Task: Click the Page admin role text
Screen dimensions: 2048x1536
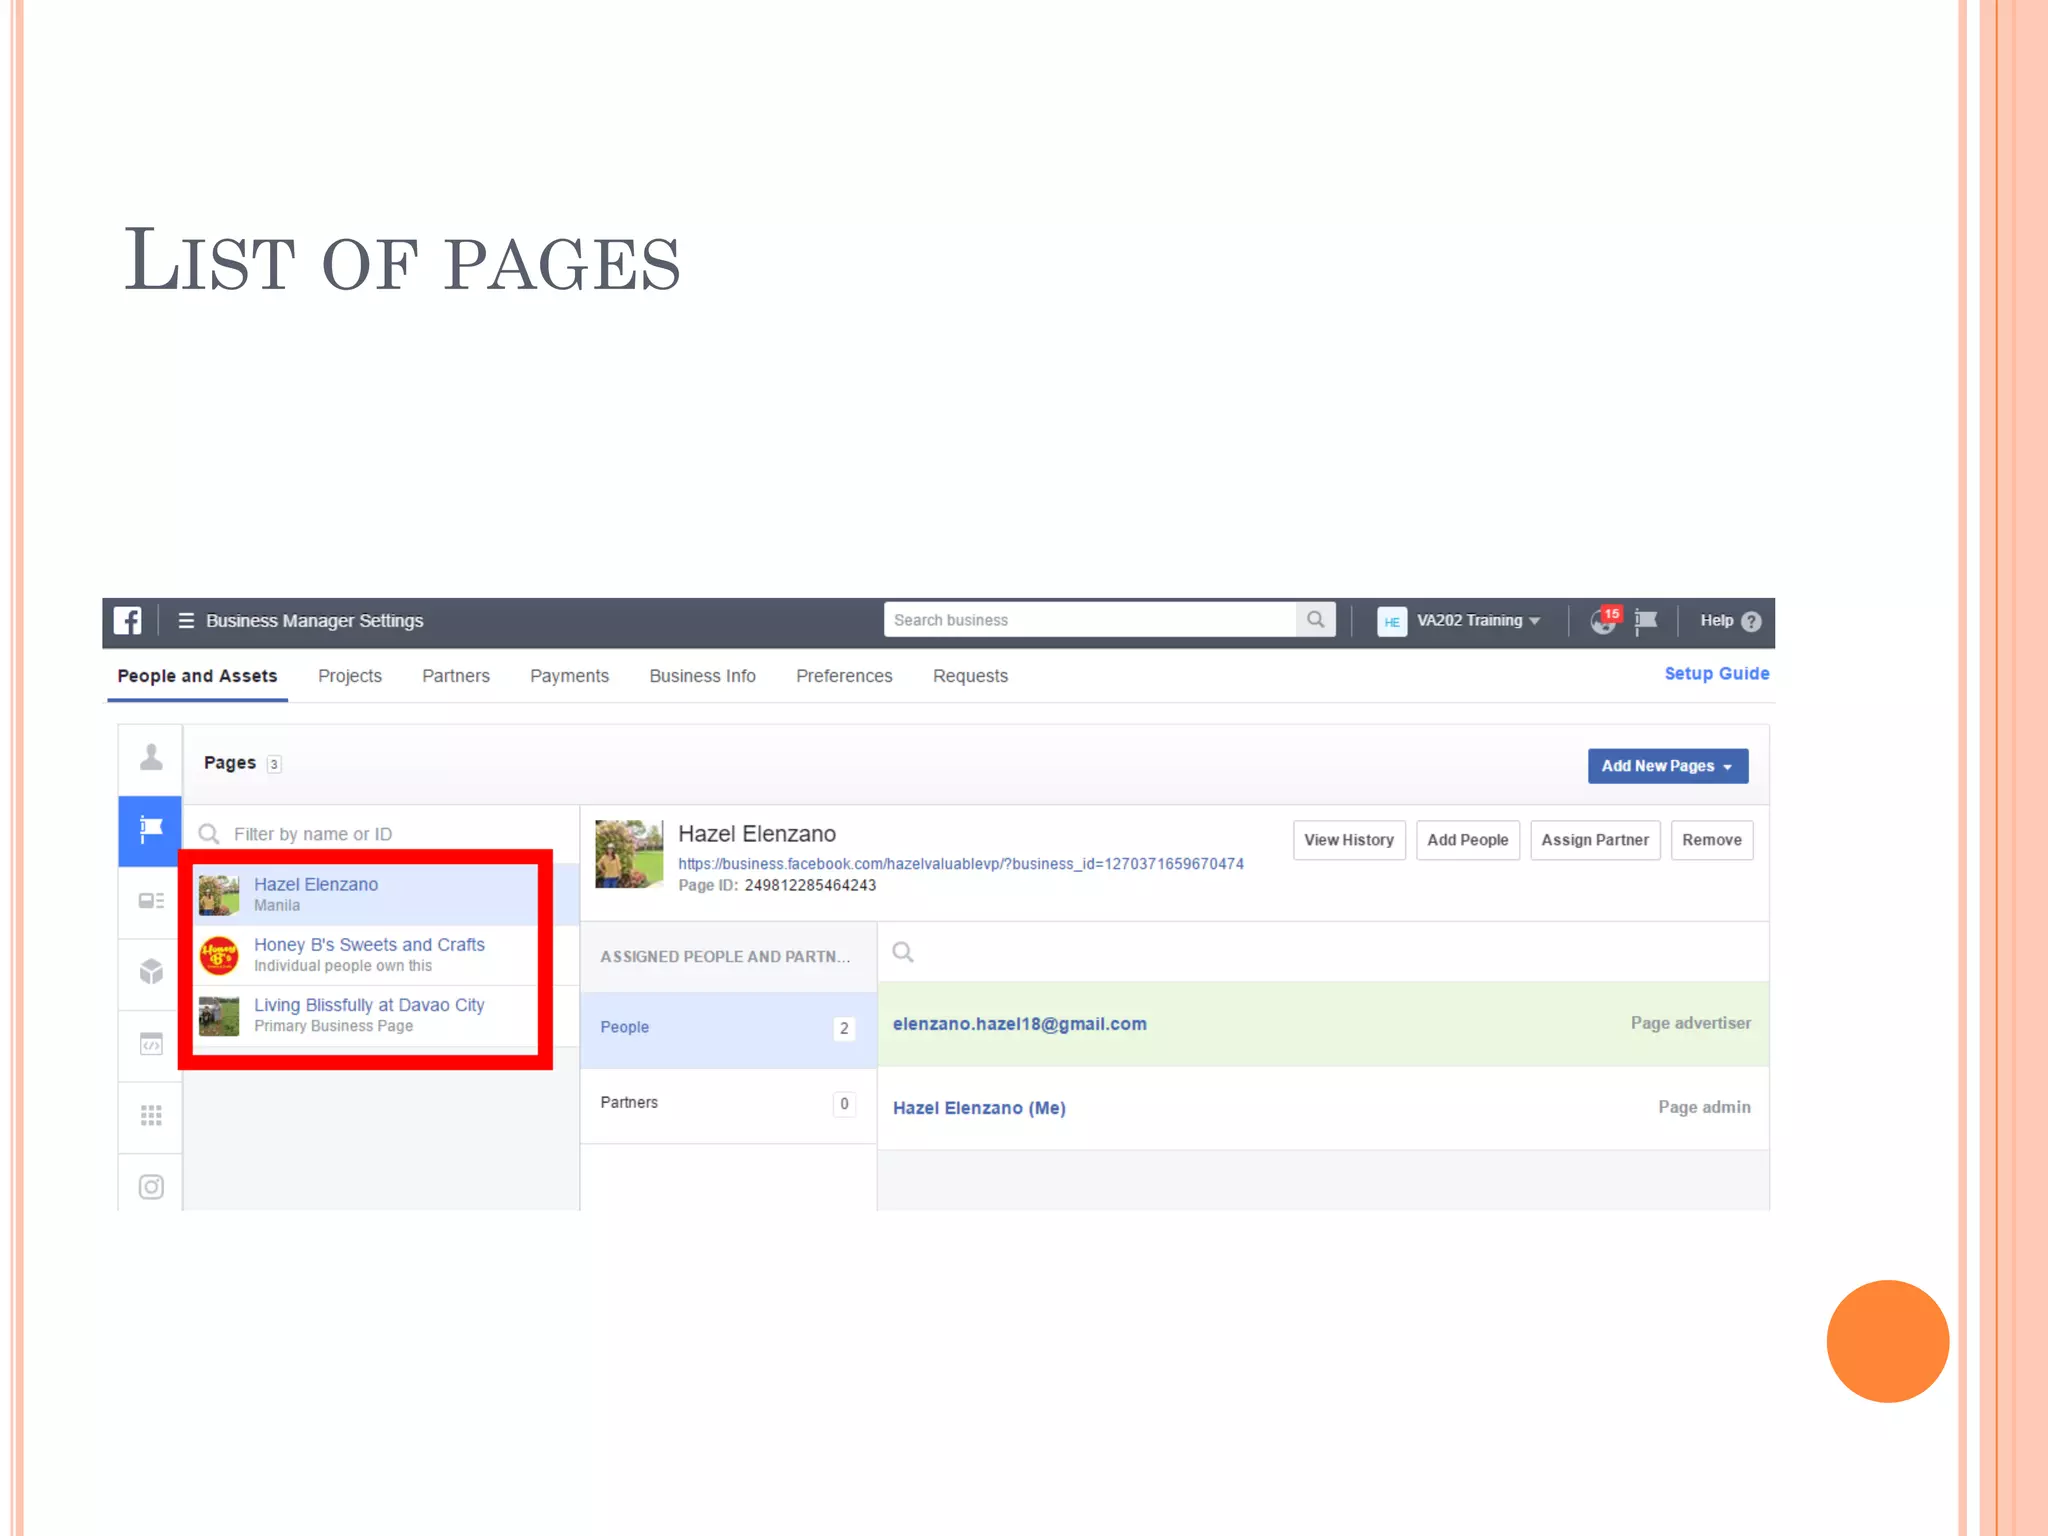Action: click(x=1704, y=1107)
